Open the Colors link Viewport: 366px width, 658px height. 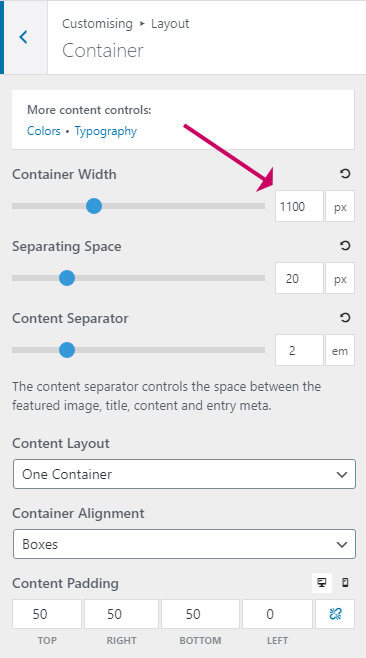[44, 131]
